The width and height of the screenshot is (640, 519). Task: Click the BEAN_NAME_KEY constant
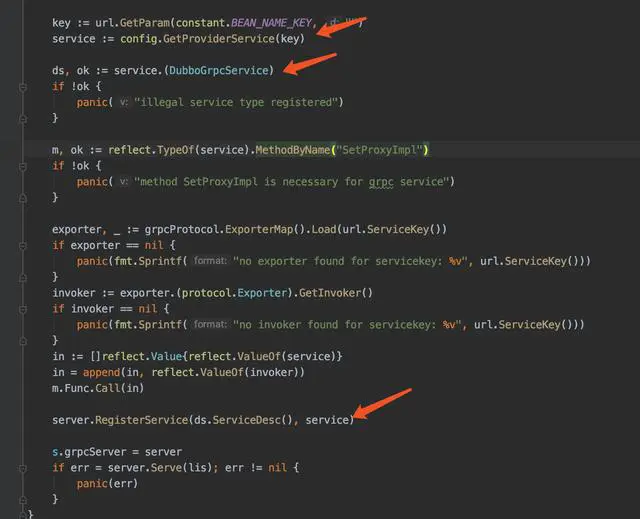271,23
